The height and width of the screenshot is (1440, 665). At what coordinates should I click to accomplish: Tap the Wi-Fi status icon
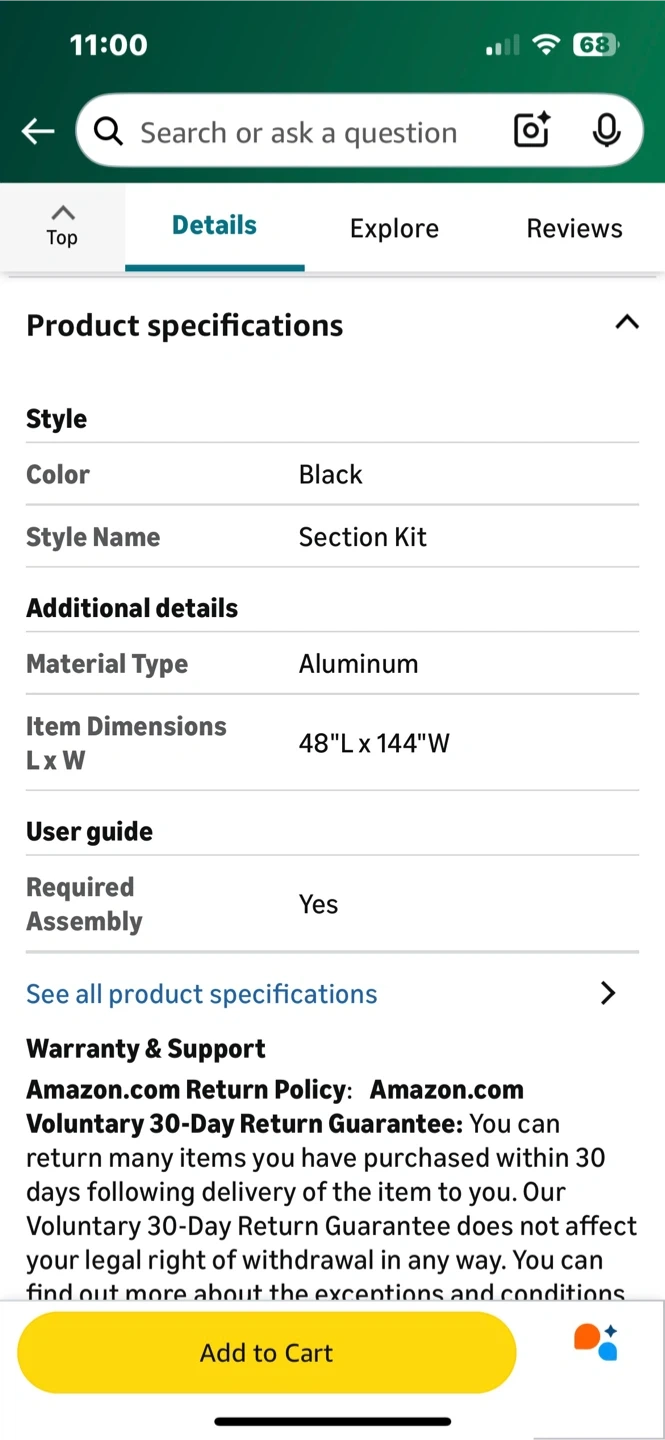pyautogui.click(x=546, y=45)
